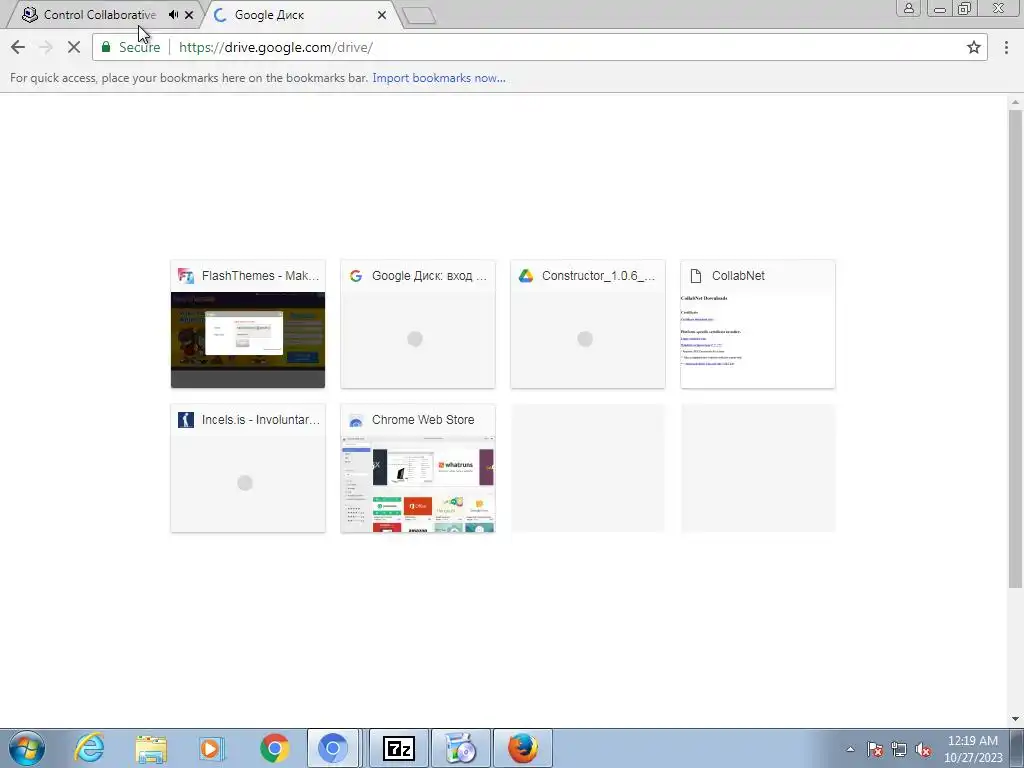Screen dimensions: 1024x768
Task: Open the Constructor_1.0.6 Drive tile
Action: click(588, 324)
